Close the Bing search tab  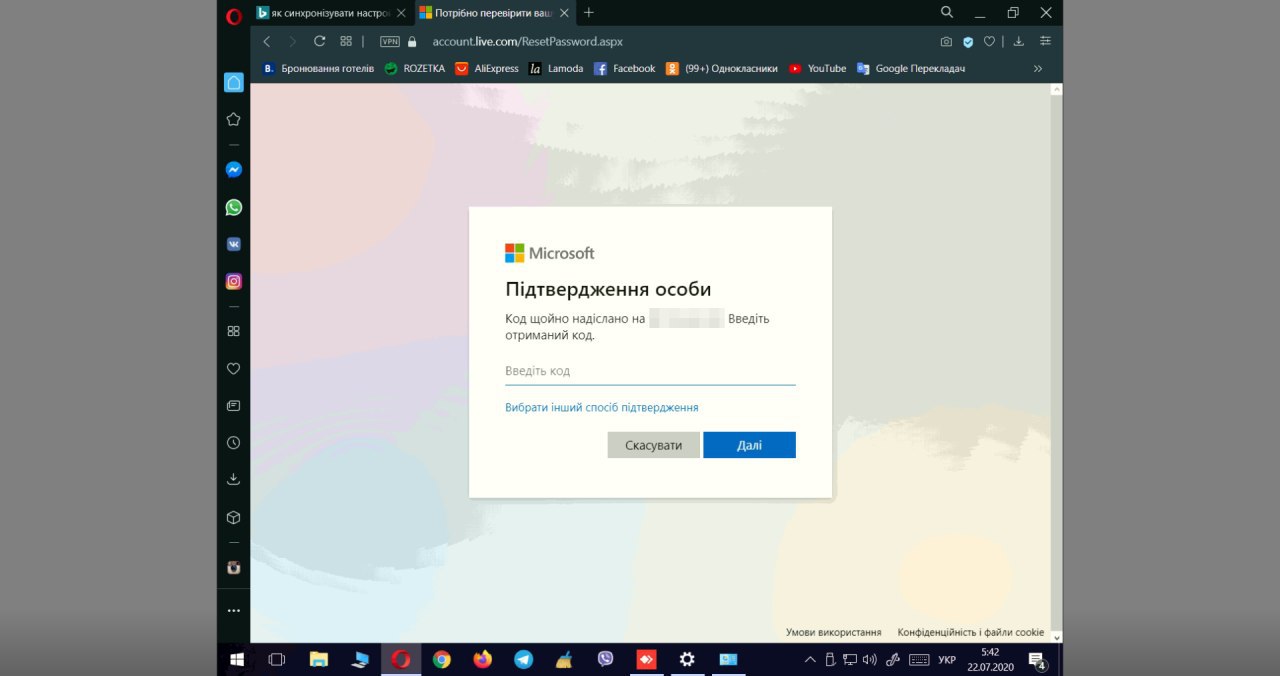coord(401,13)
